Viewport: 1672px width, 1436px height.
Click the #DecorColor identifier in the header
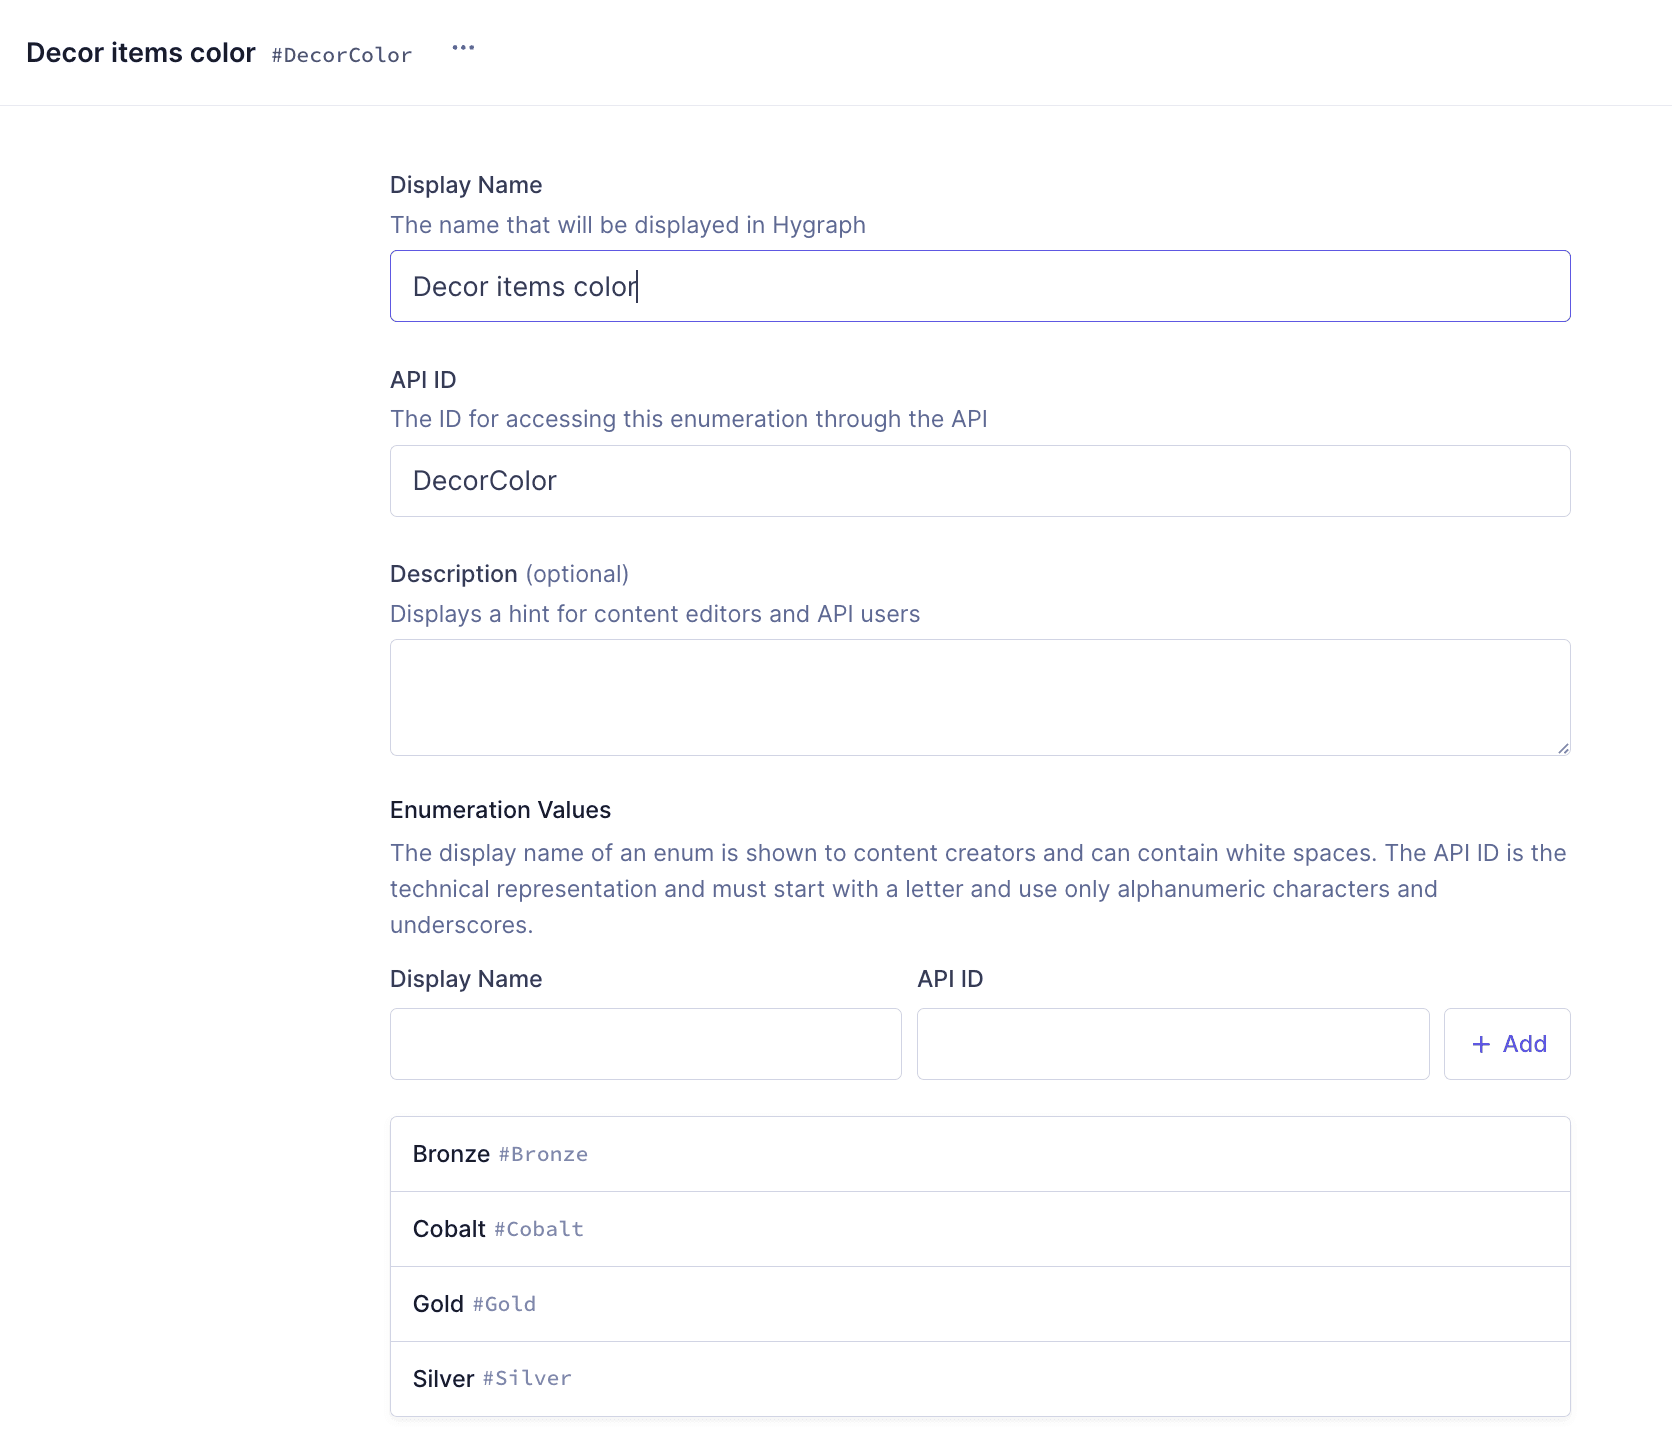[341, 55]
